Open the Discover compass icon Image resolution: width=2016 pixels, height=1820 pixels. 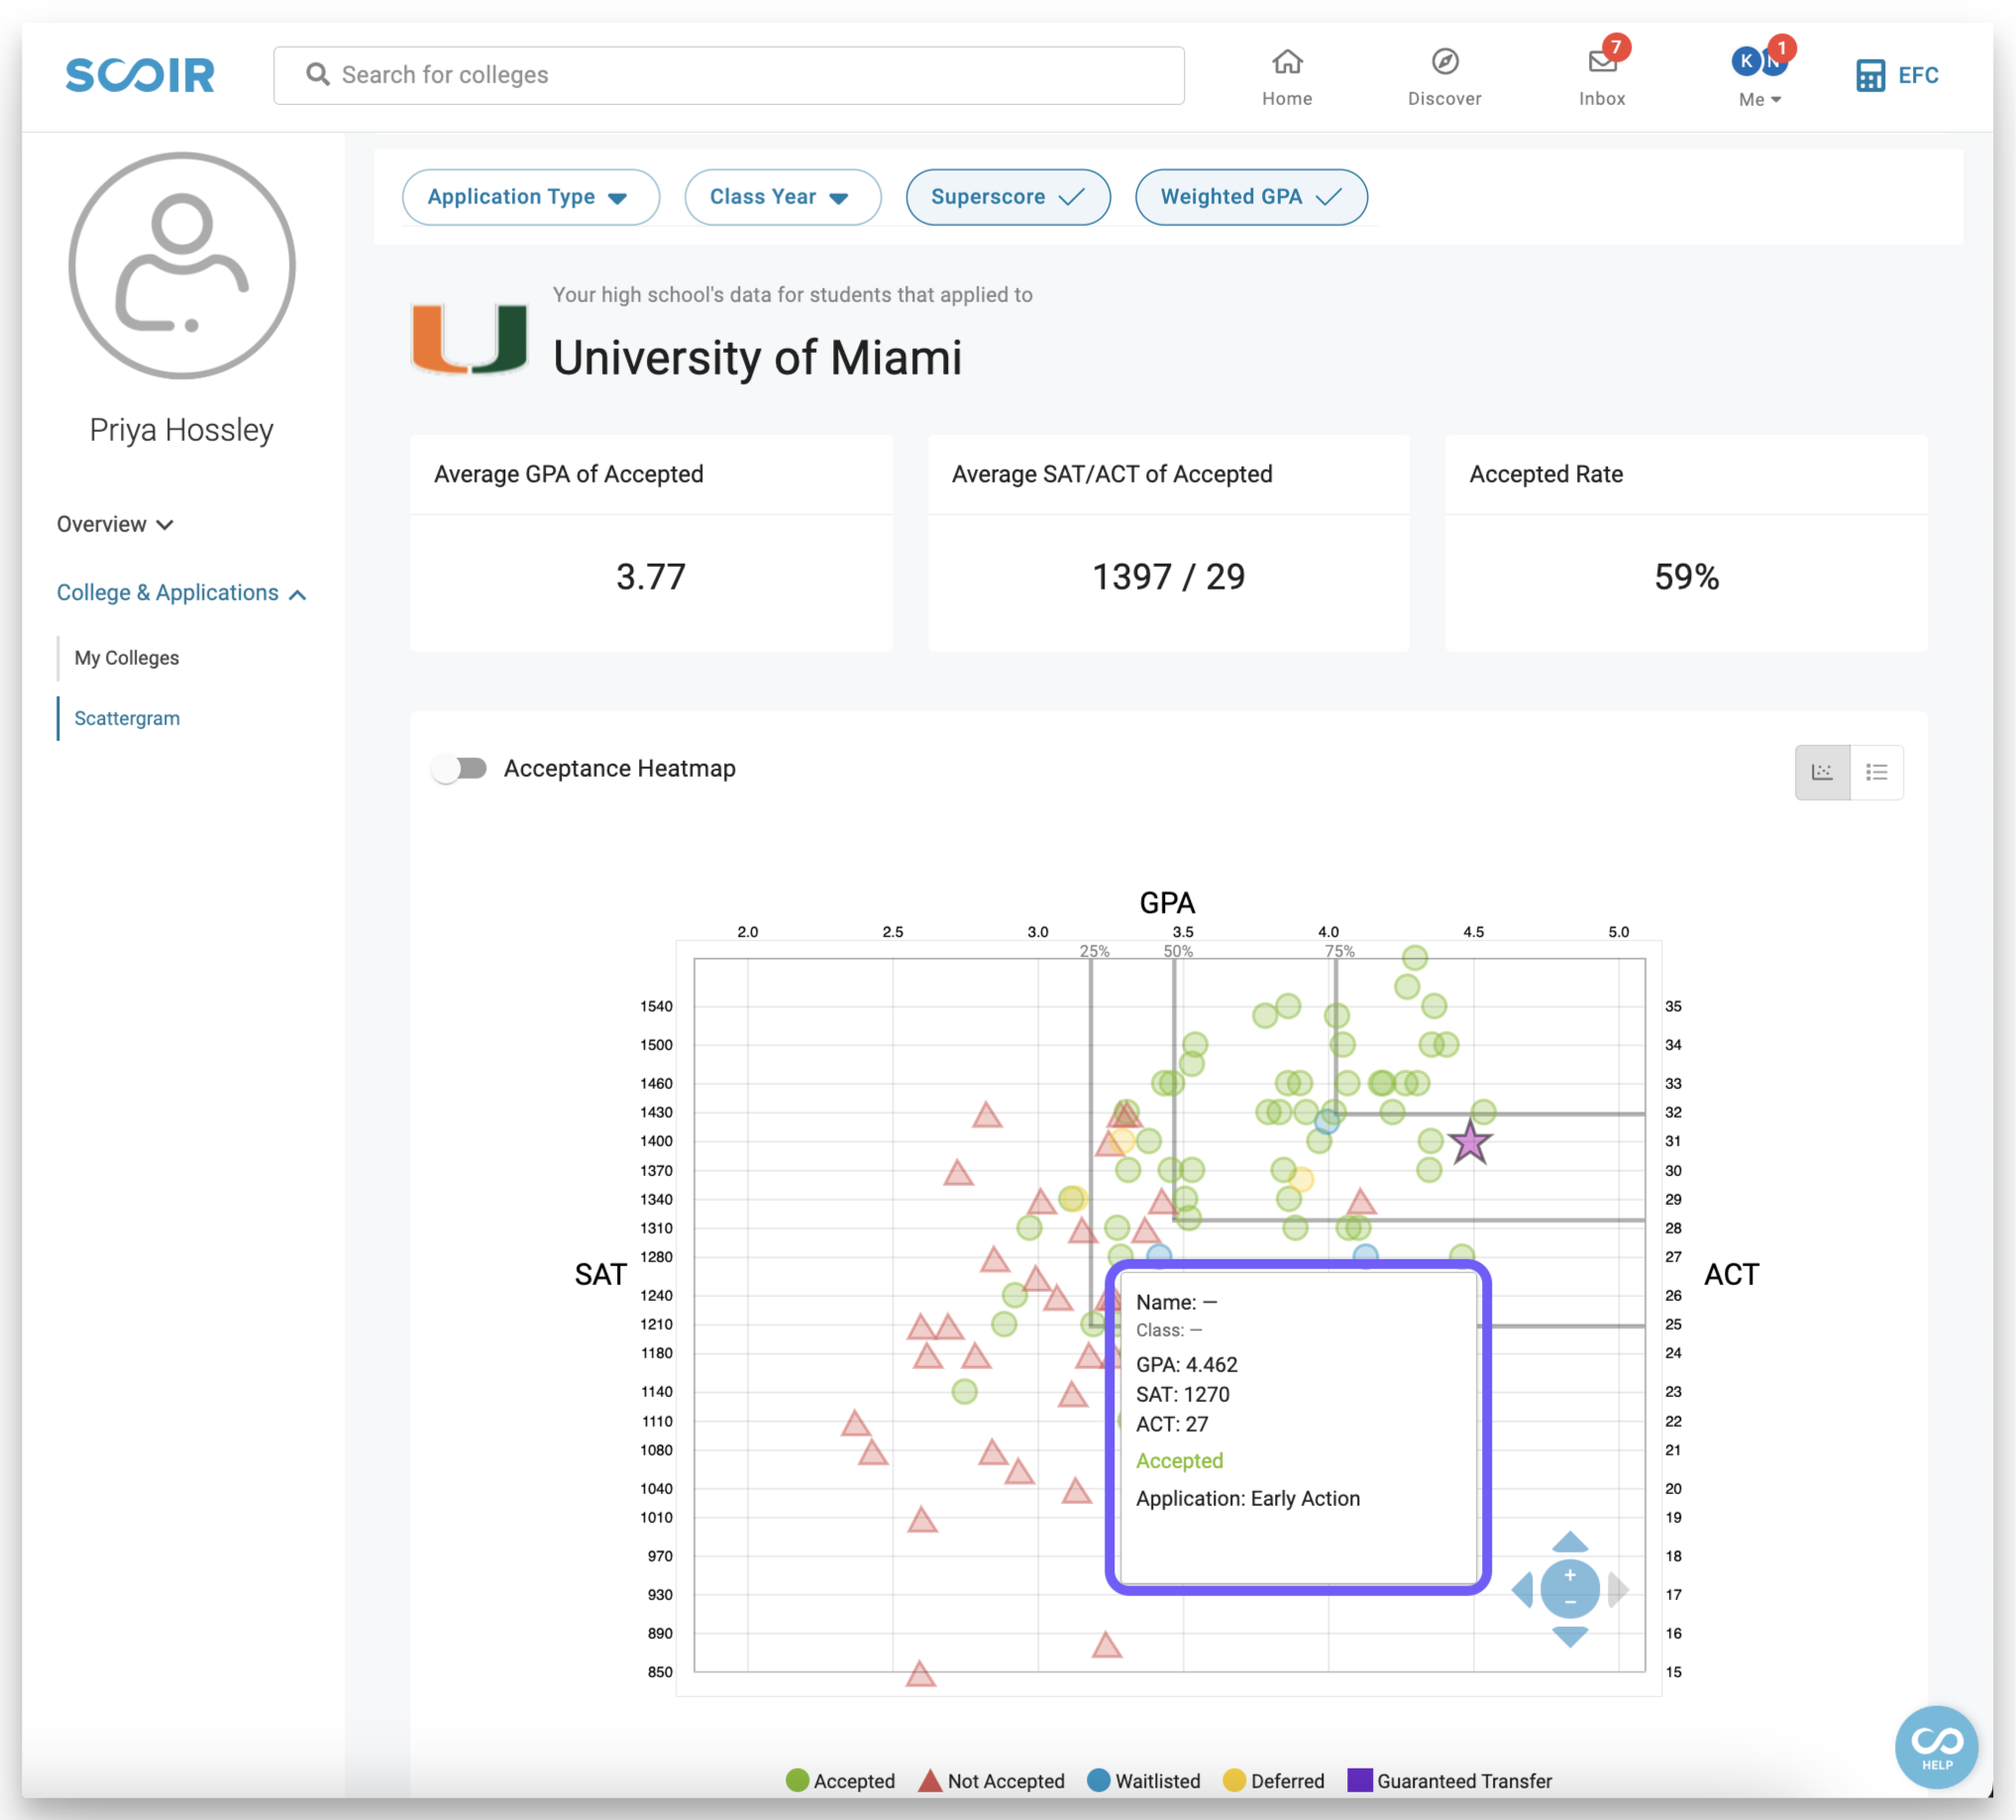[1445, 62]
